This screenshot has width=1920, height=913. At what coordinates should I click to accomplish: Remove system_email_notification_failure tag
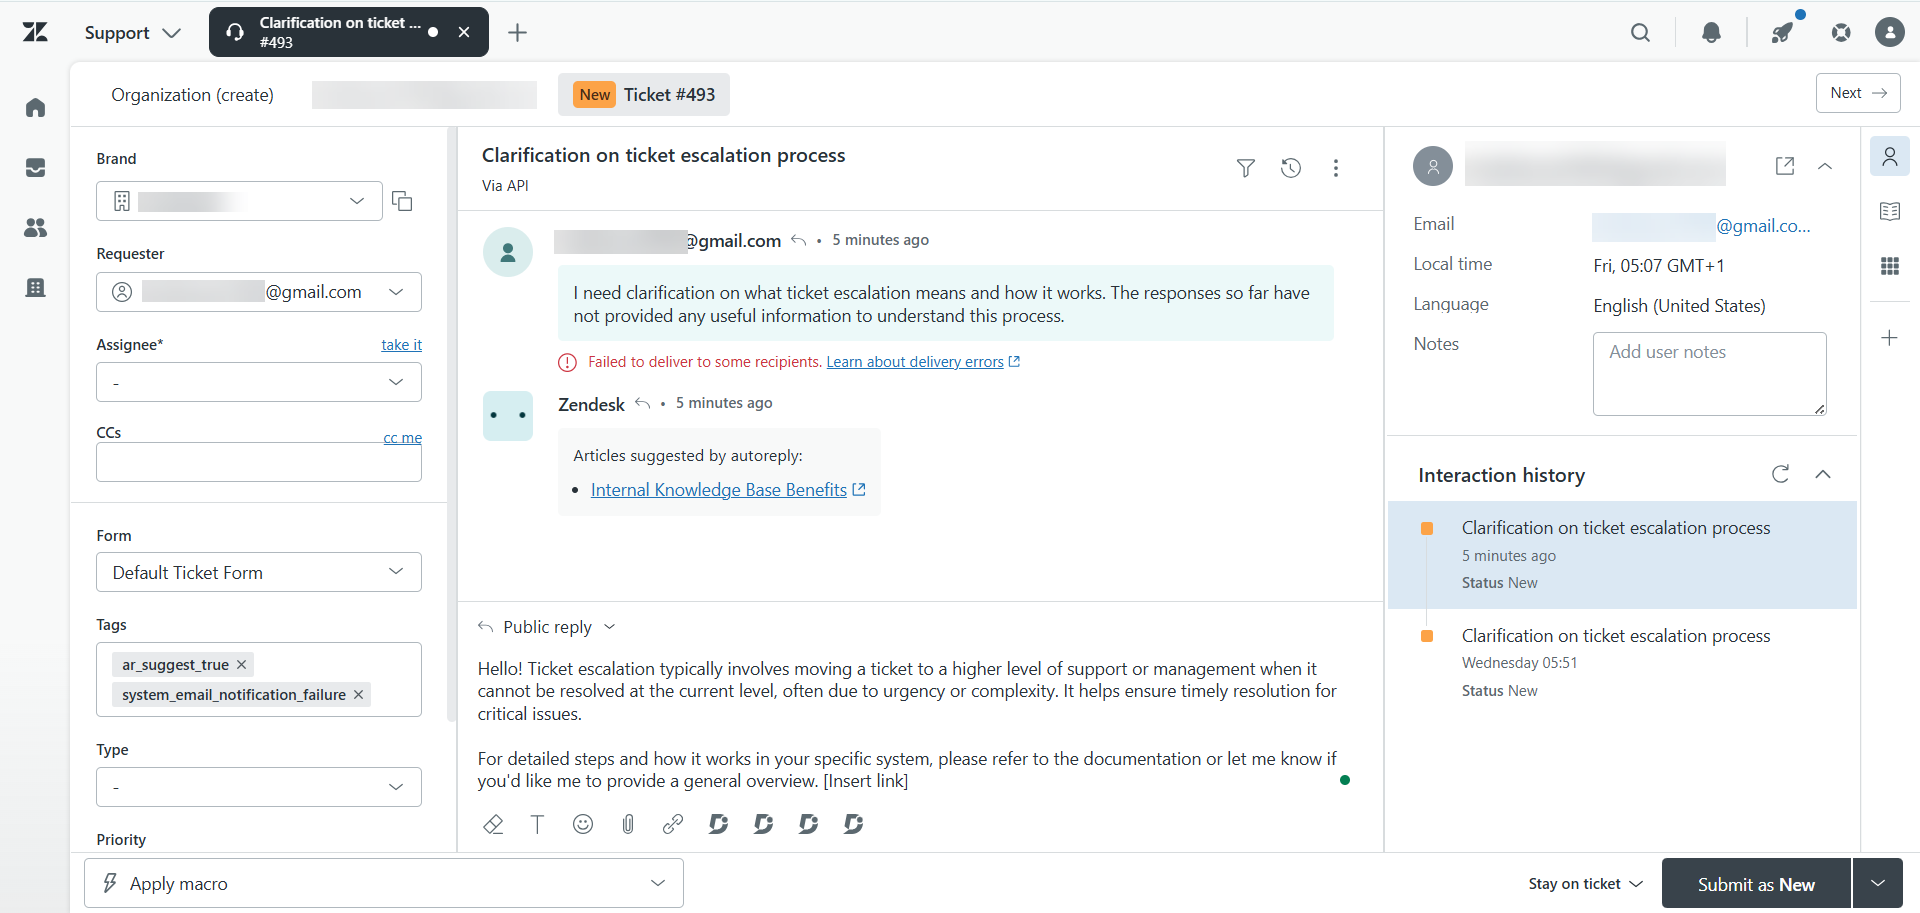[358, 695]
